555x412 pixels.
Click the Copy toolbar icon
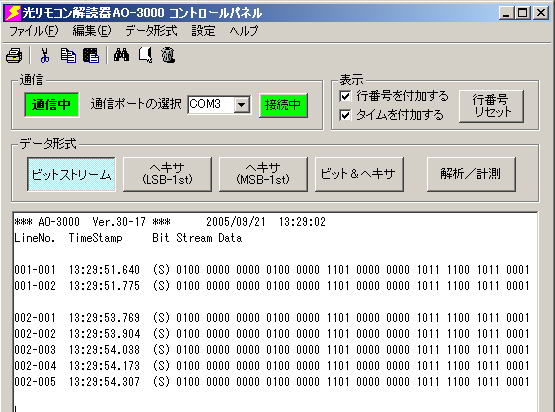coord(68,56)
